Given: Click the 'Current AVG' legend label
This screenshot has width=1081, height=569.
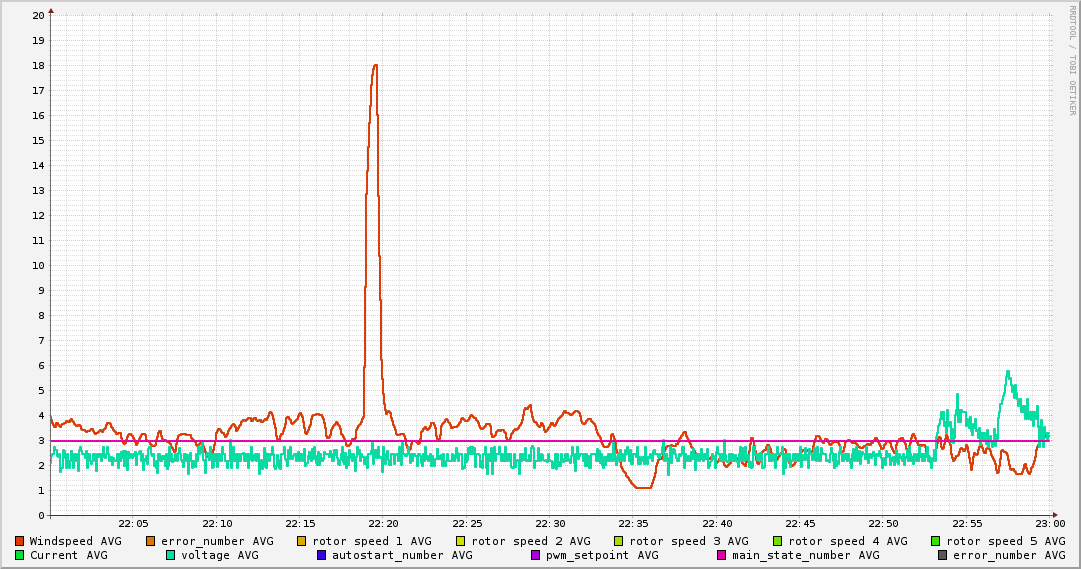Looking at the screenshot, I should [x=69, y=555].
